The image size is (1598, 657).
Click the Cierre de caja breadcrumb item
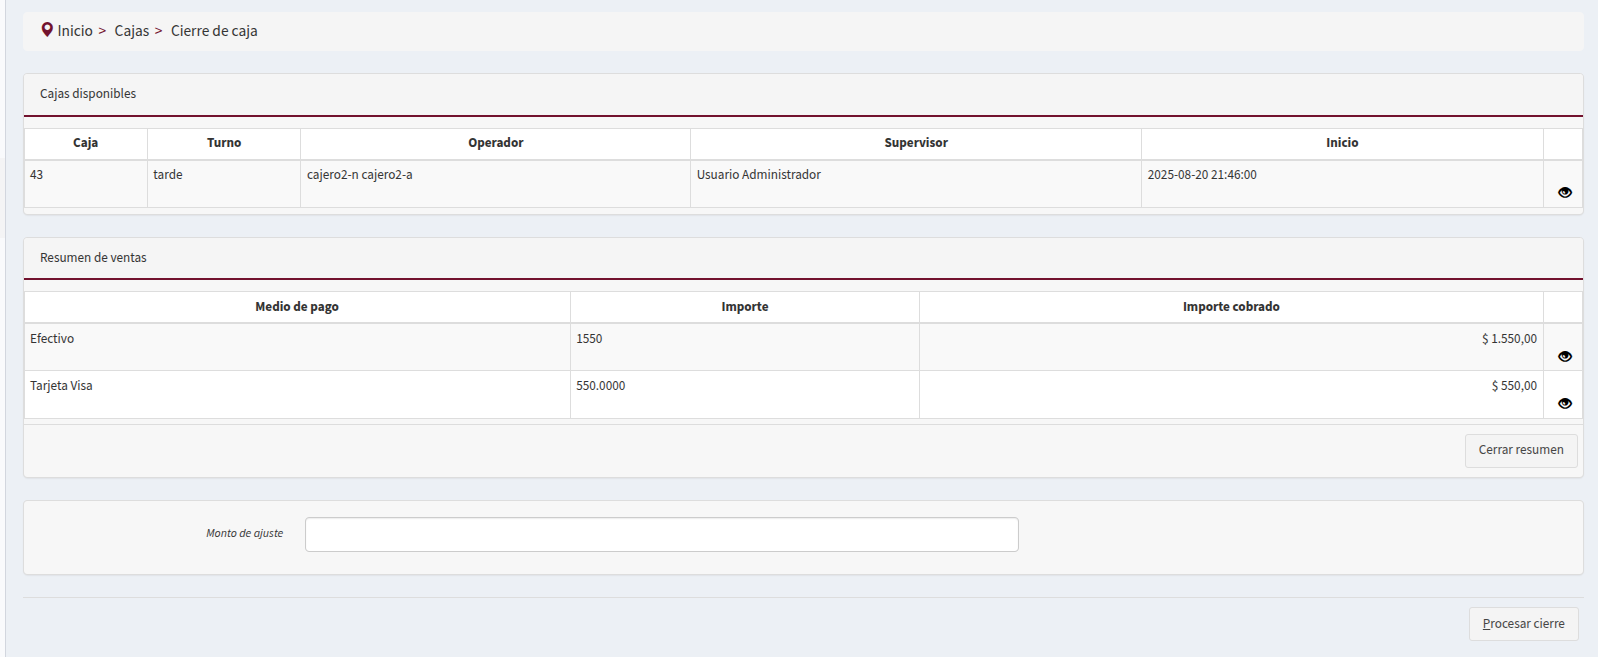[214, 31]
